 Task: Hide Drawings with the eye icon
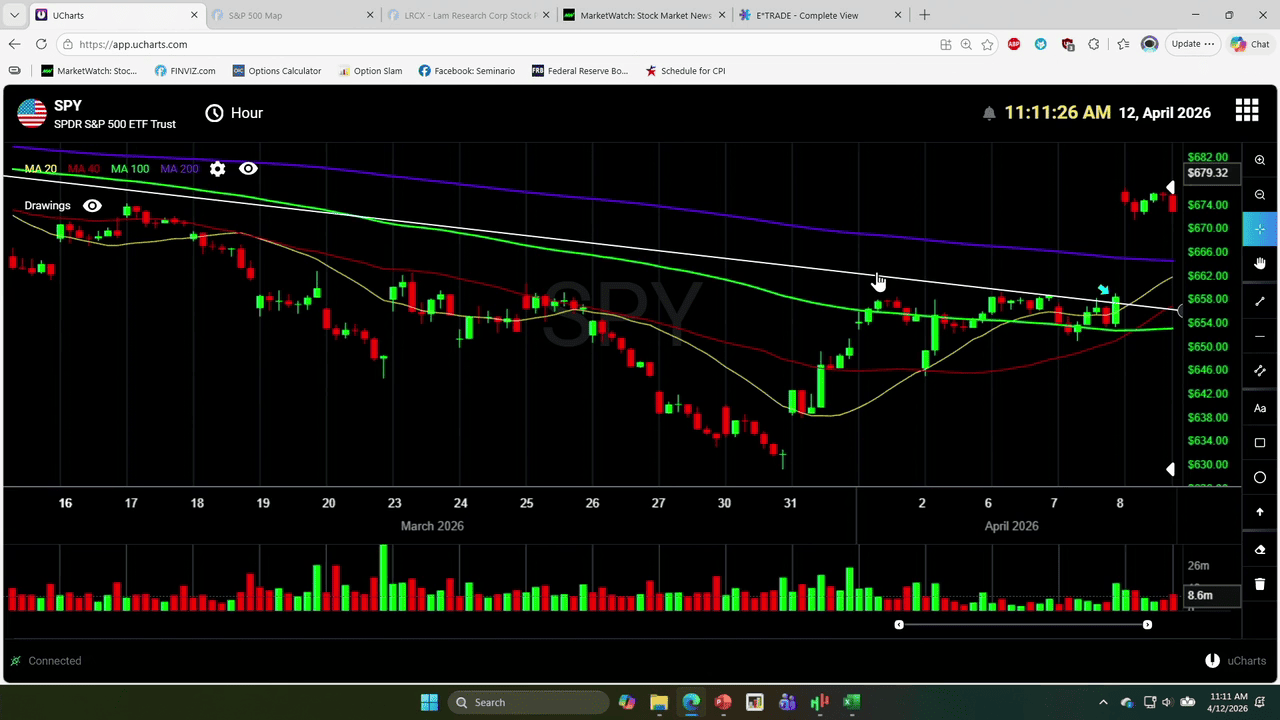pos(92,206)
